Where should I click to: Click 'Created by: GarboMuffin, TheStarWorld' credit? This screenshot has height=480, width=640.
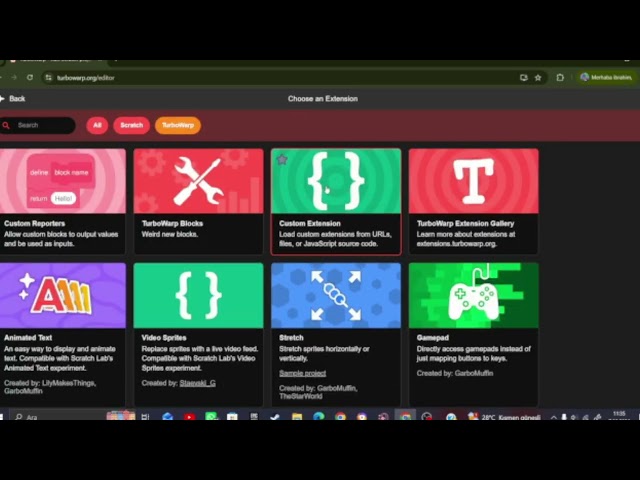pos(318,392)
